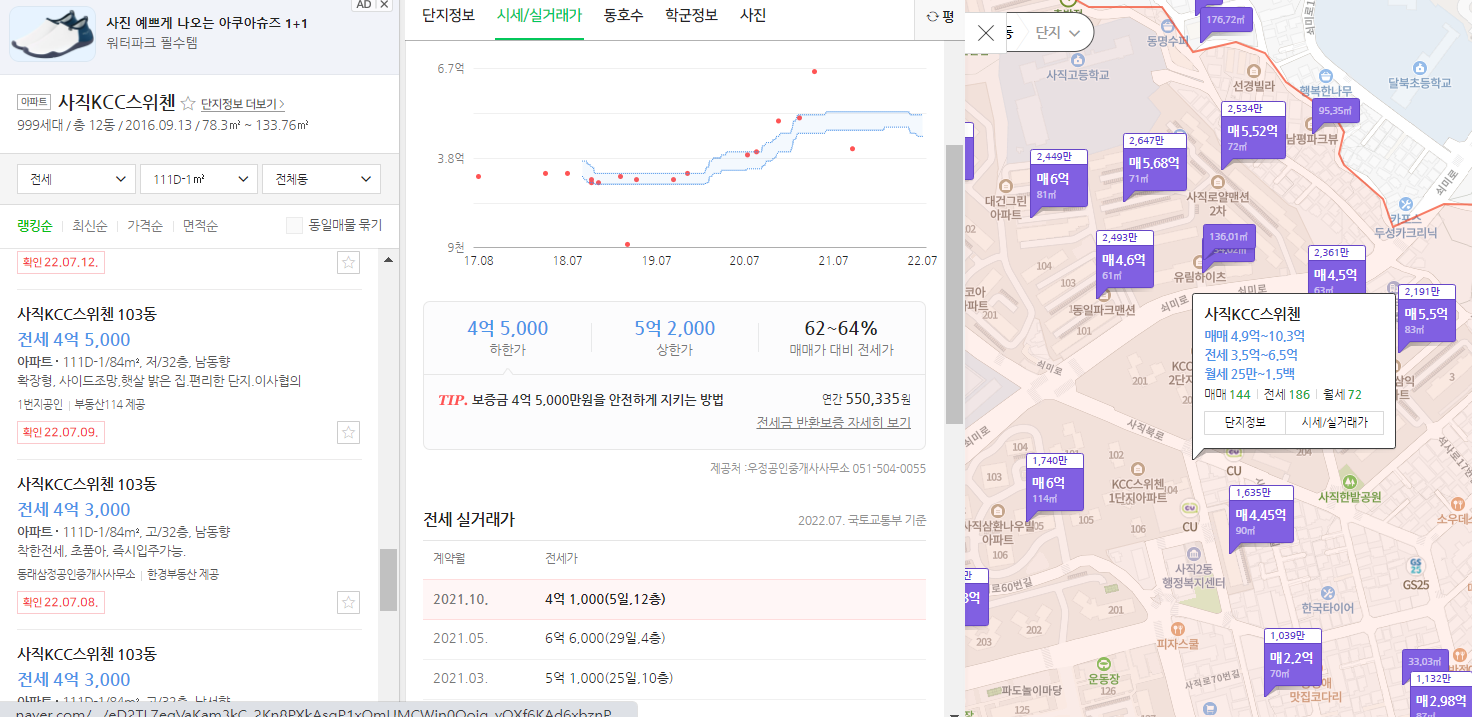Star the 전세 4억 5,000 listing
This screenshot has width=1472, height=717.
348,432
